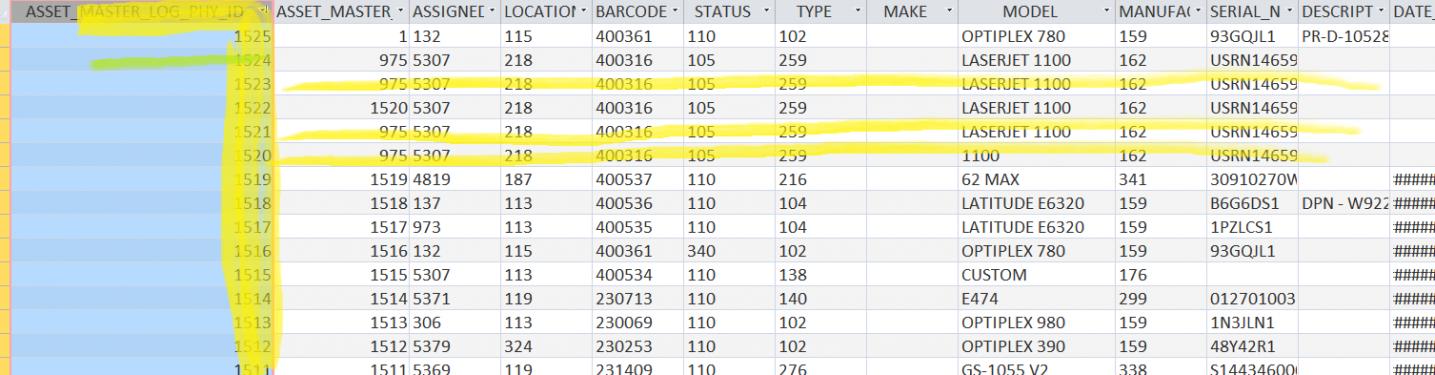1435x375 pixels.
Task: Click model cell OPTIPLEX 390
Action: point(1036,346)
